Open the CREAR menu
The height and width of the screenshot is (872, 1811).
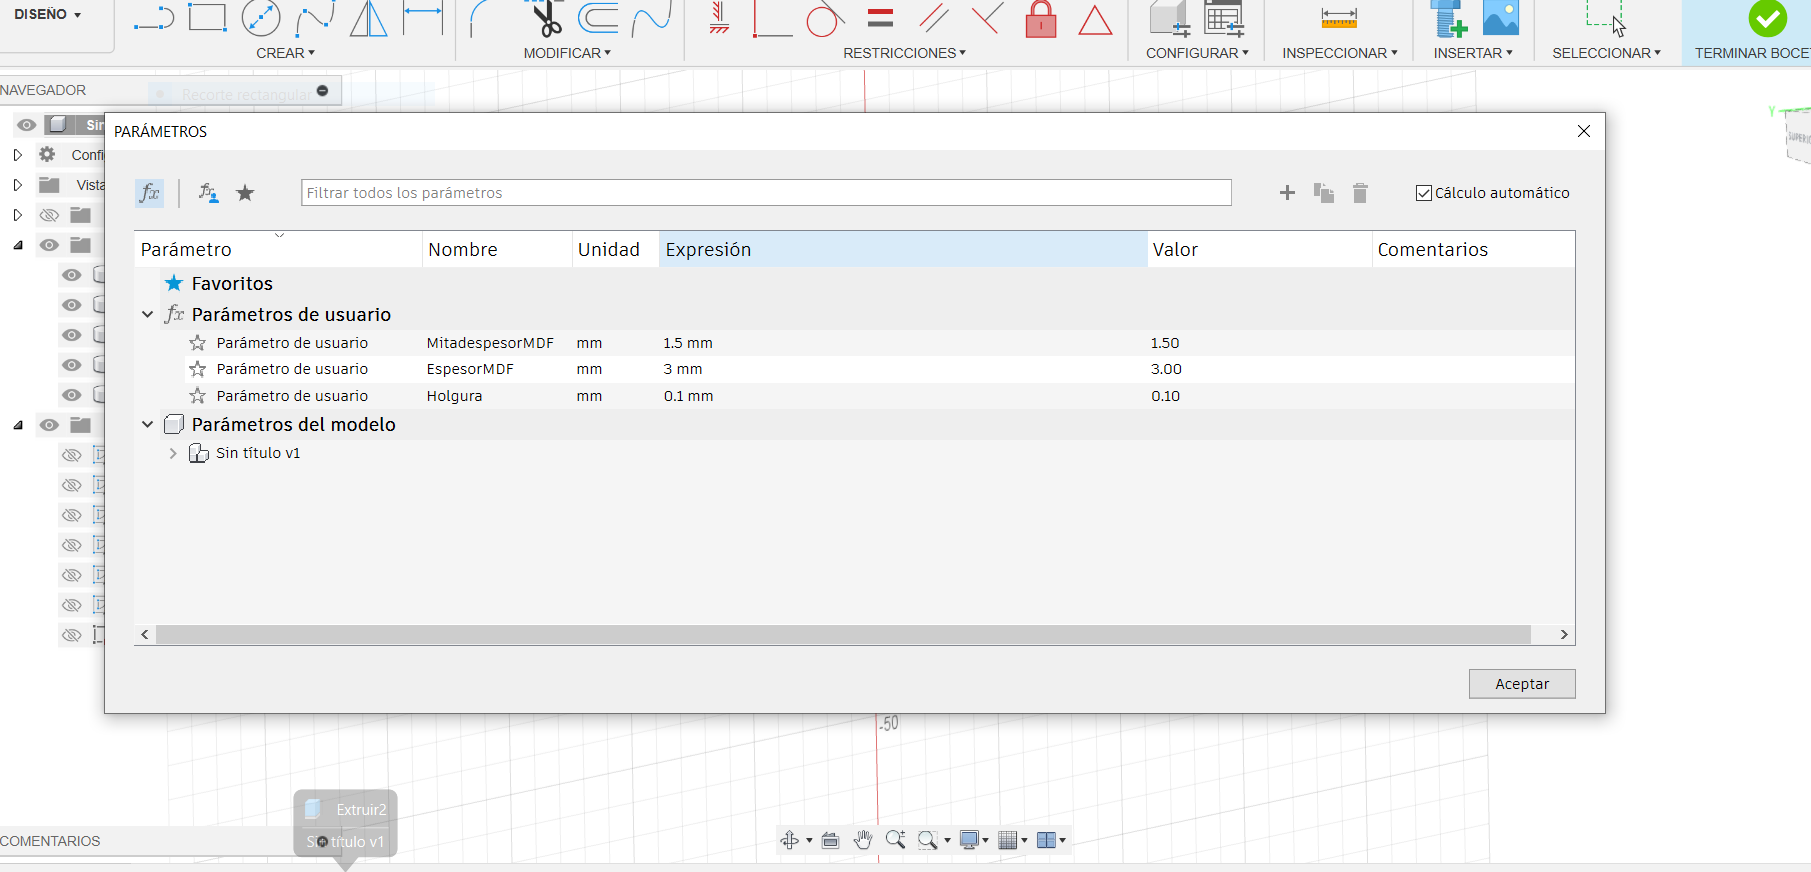pos(285,53)
